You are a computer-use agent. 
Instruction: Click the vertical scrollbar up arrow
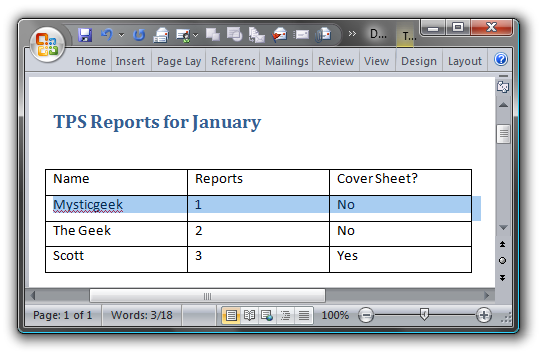(x=503, y=105)
